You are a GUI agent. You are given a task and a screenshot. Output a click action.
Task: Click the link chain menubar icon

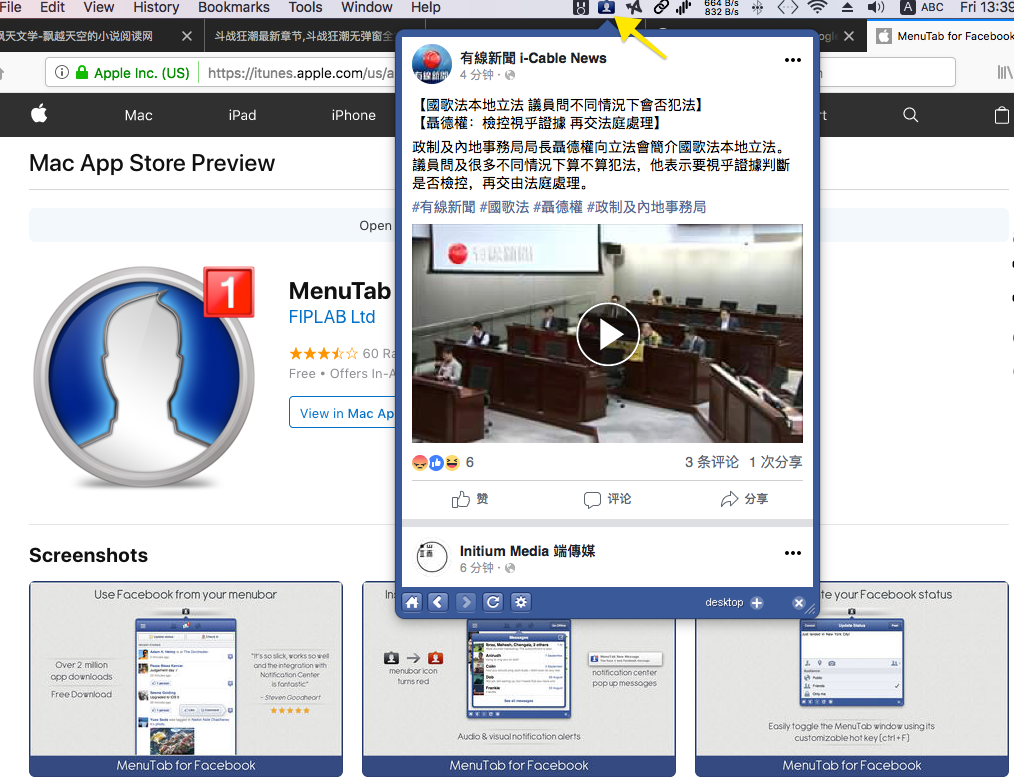coord(660,7)
